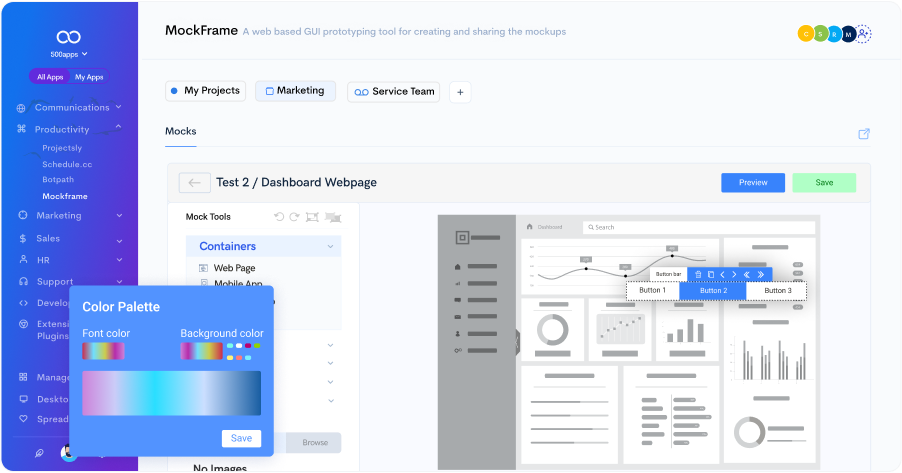Click the Browse button
Screen dimensions: 902x473
click(x=315, y=443)
